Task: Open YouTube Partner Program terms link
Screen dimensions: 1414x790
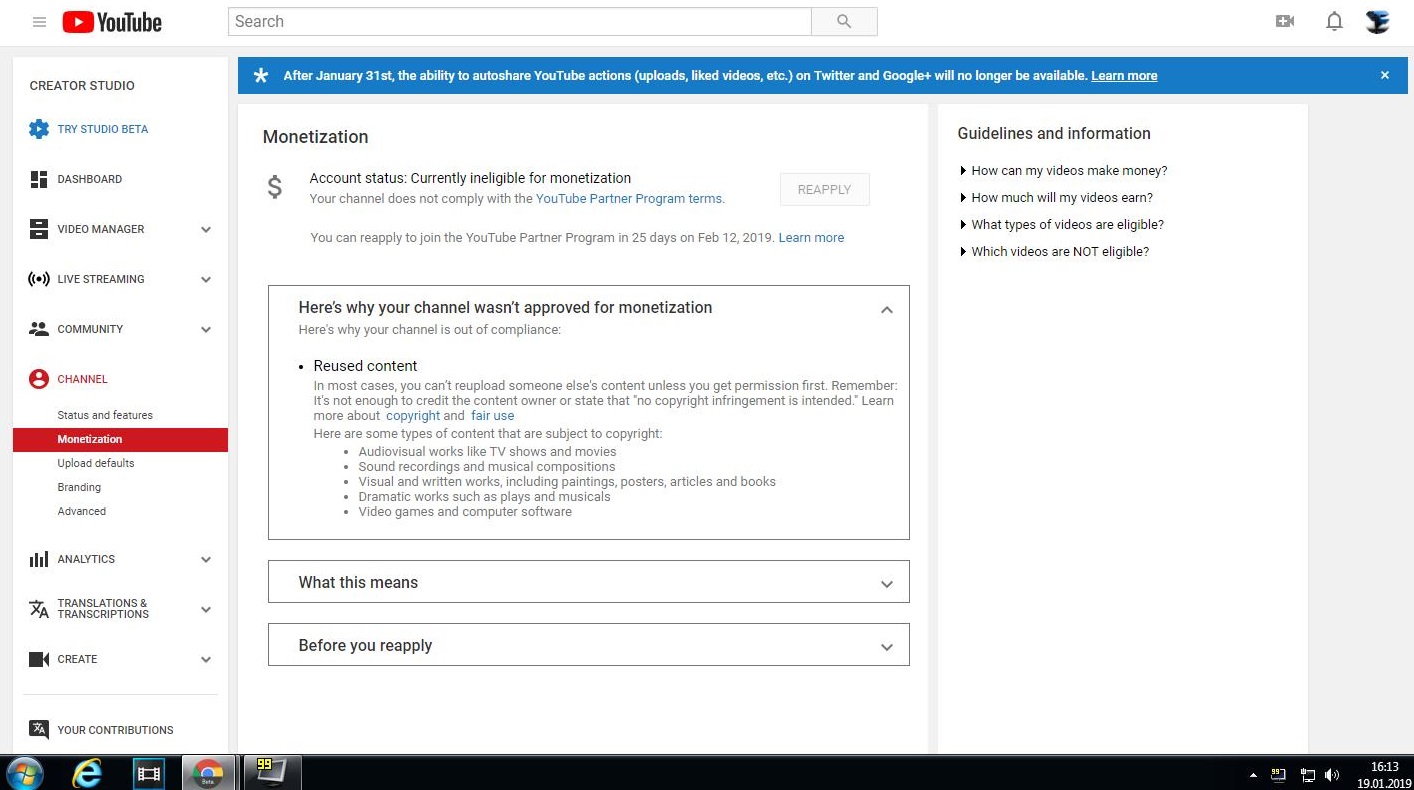Action: click(629, 199)
